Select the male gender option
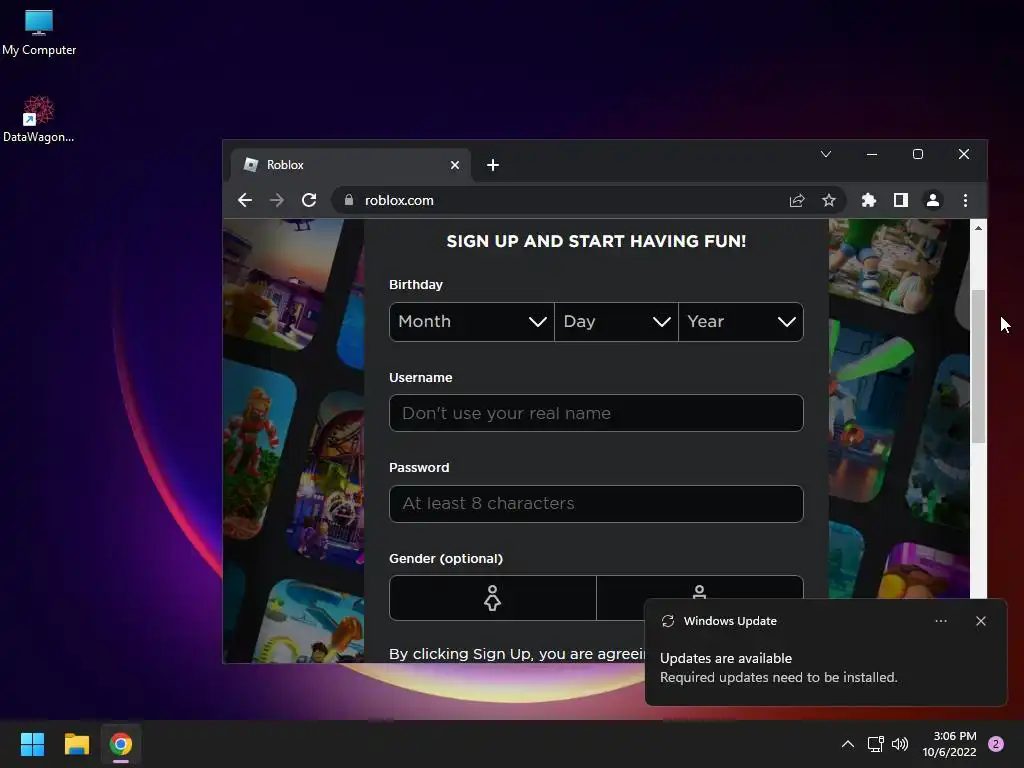Viewport: 1024px width, 768px height. 699,588
